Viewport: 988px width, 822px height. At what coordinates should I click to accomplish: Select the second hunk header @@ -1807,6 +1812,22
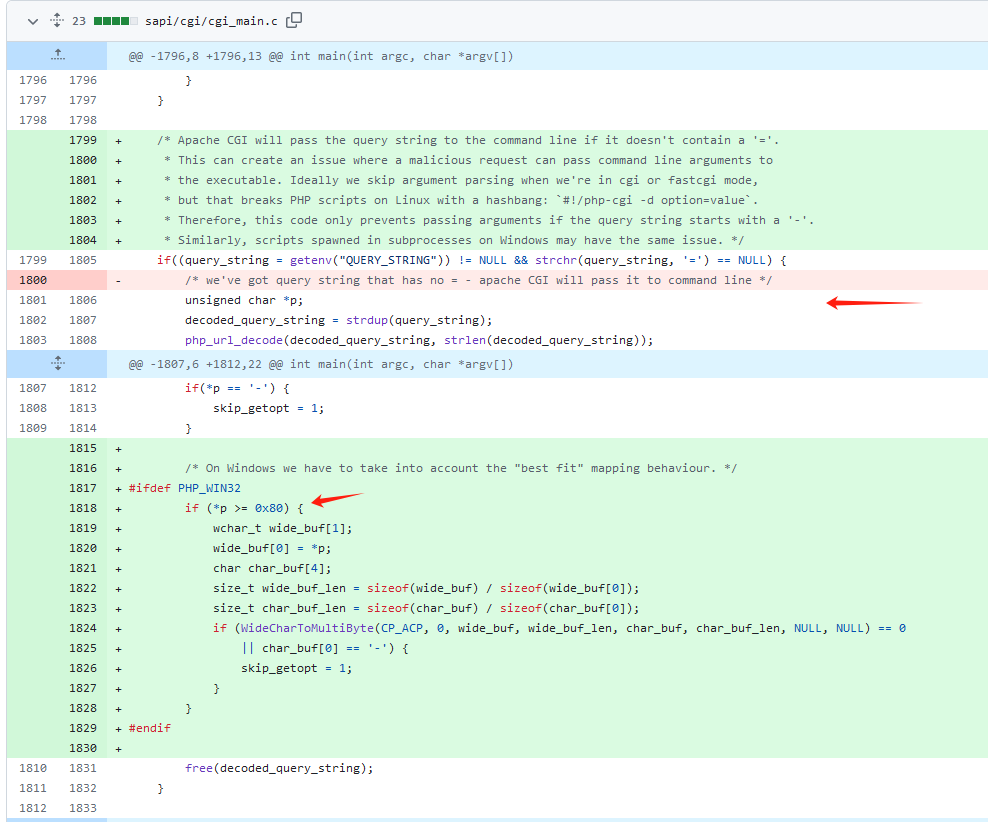pyautogui.click(x=321, y=364)
